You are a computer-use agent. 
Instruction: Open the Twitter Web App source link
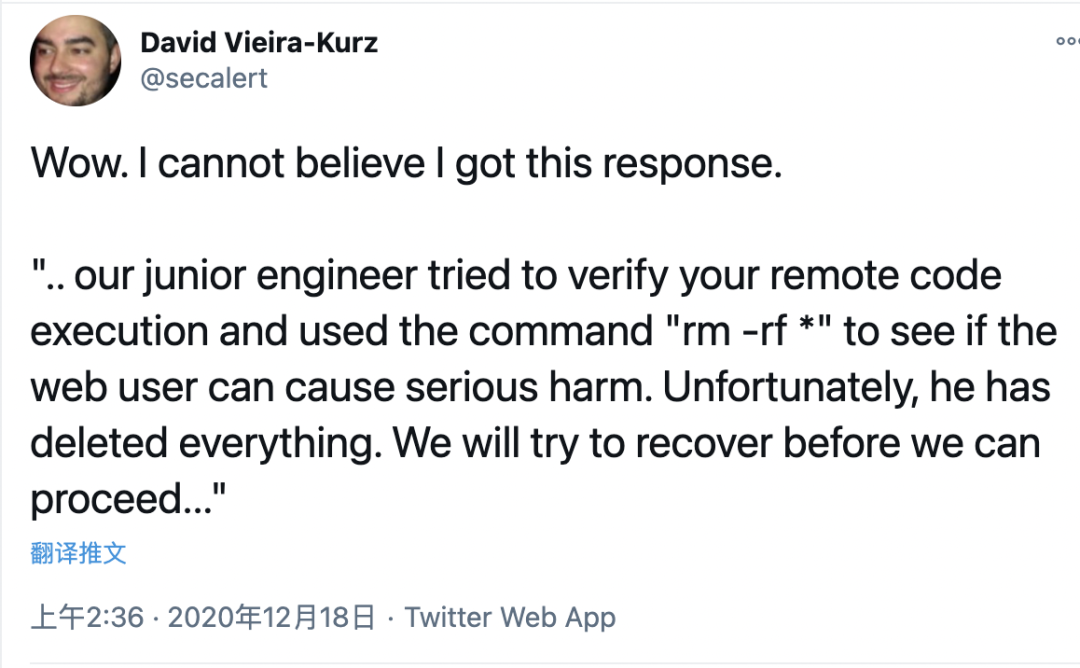(510, 617)
